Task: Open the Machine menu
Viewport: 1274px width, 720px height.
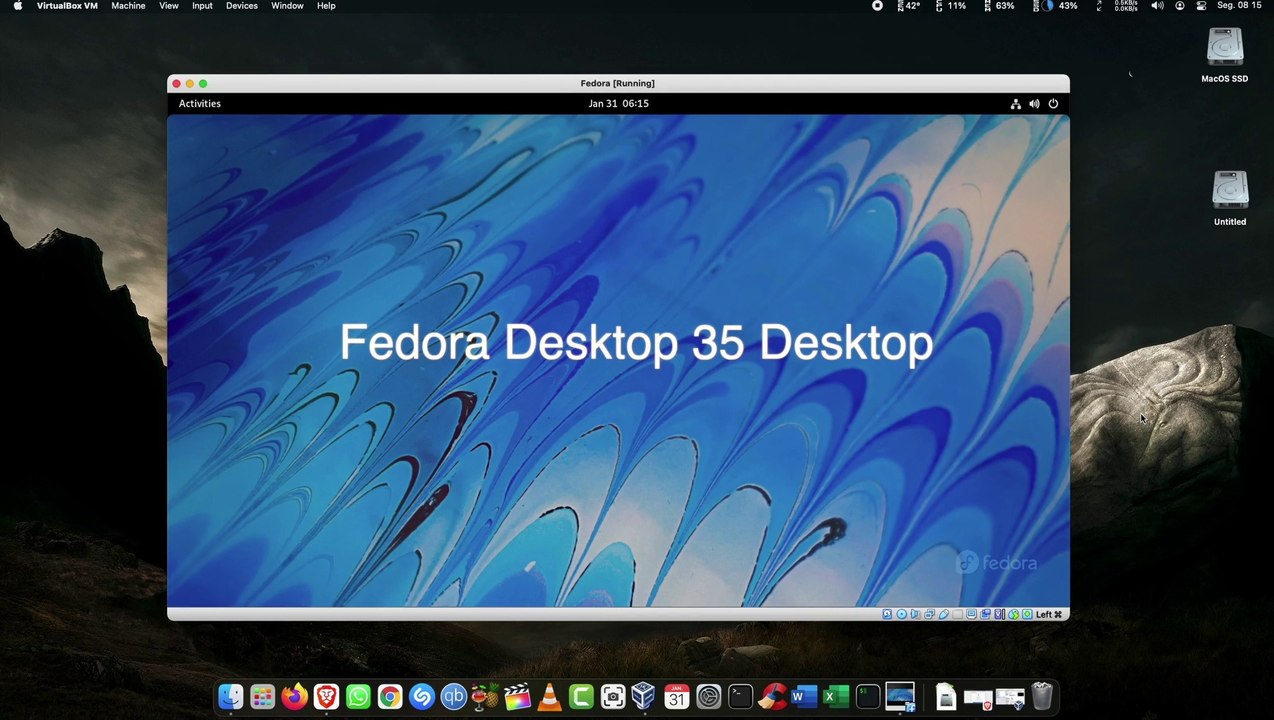Action: point(128,6)
